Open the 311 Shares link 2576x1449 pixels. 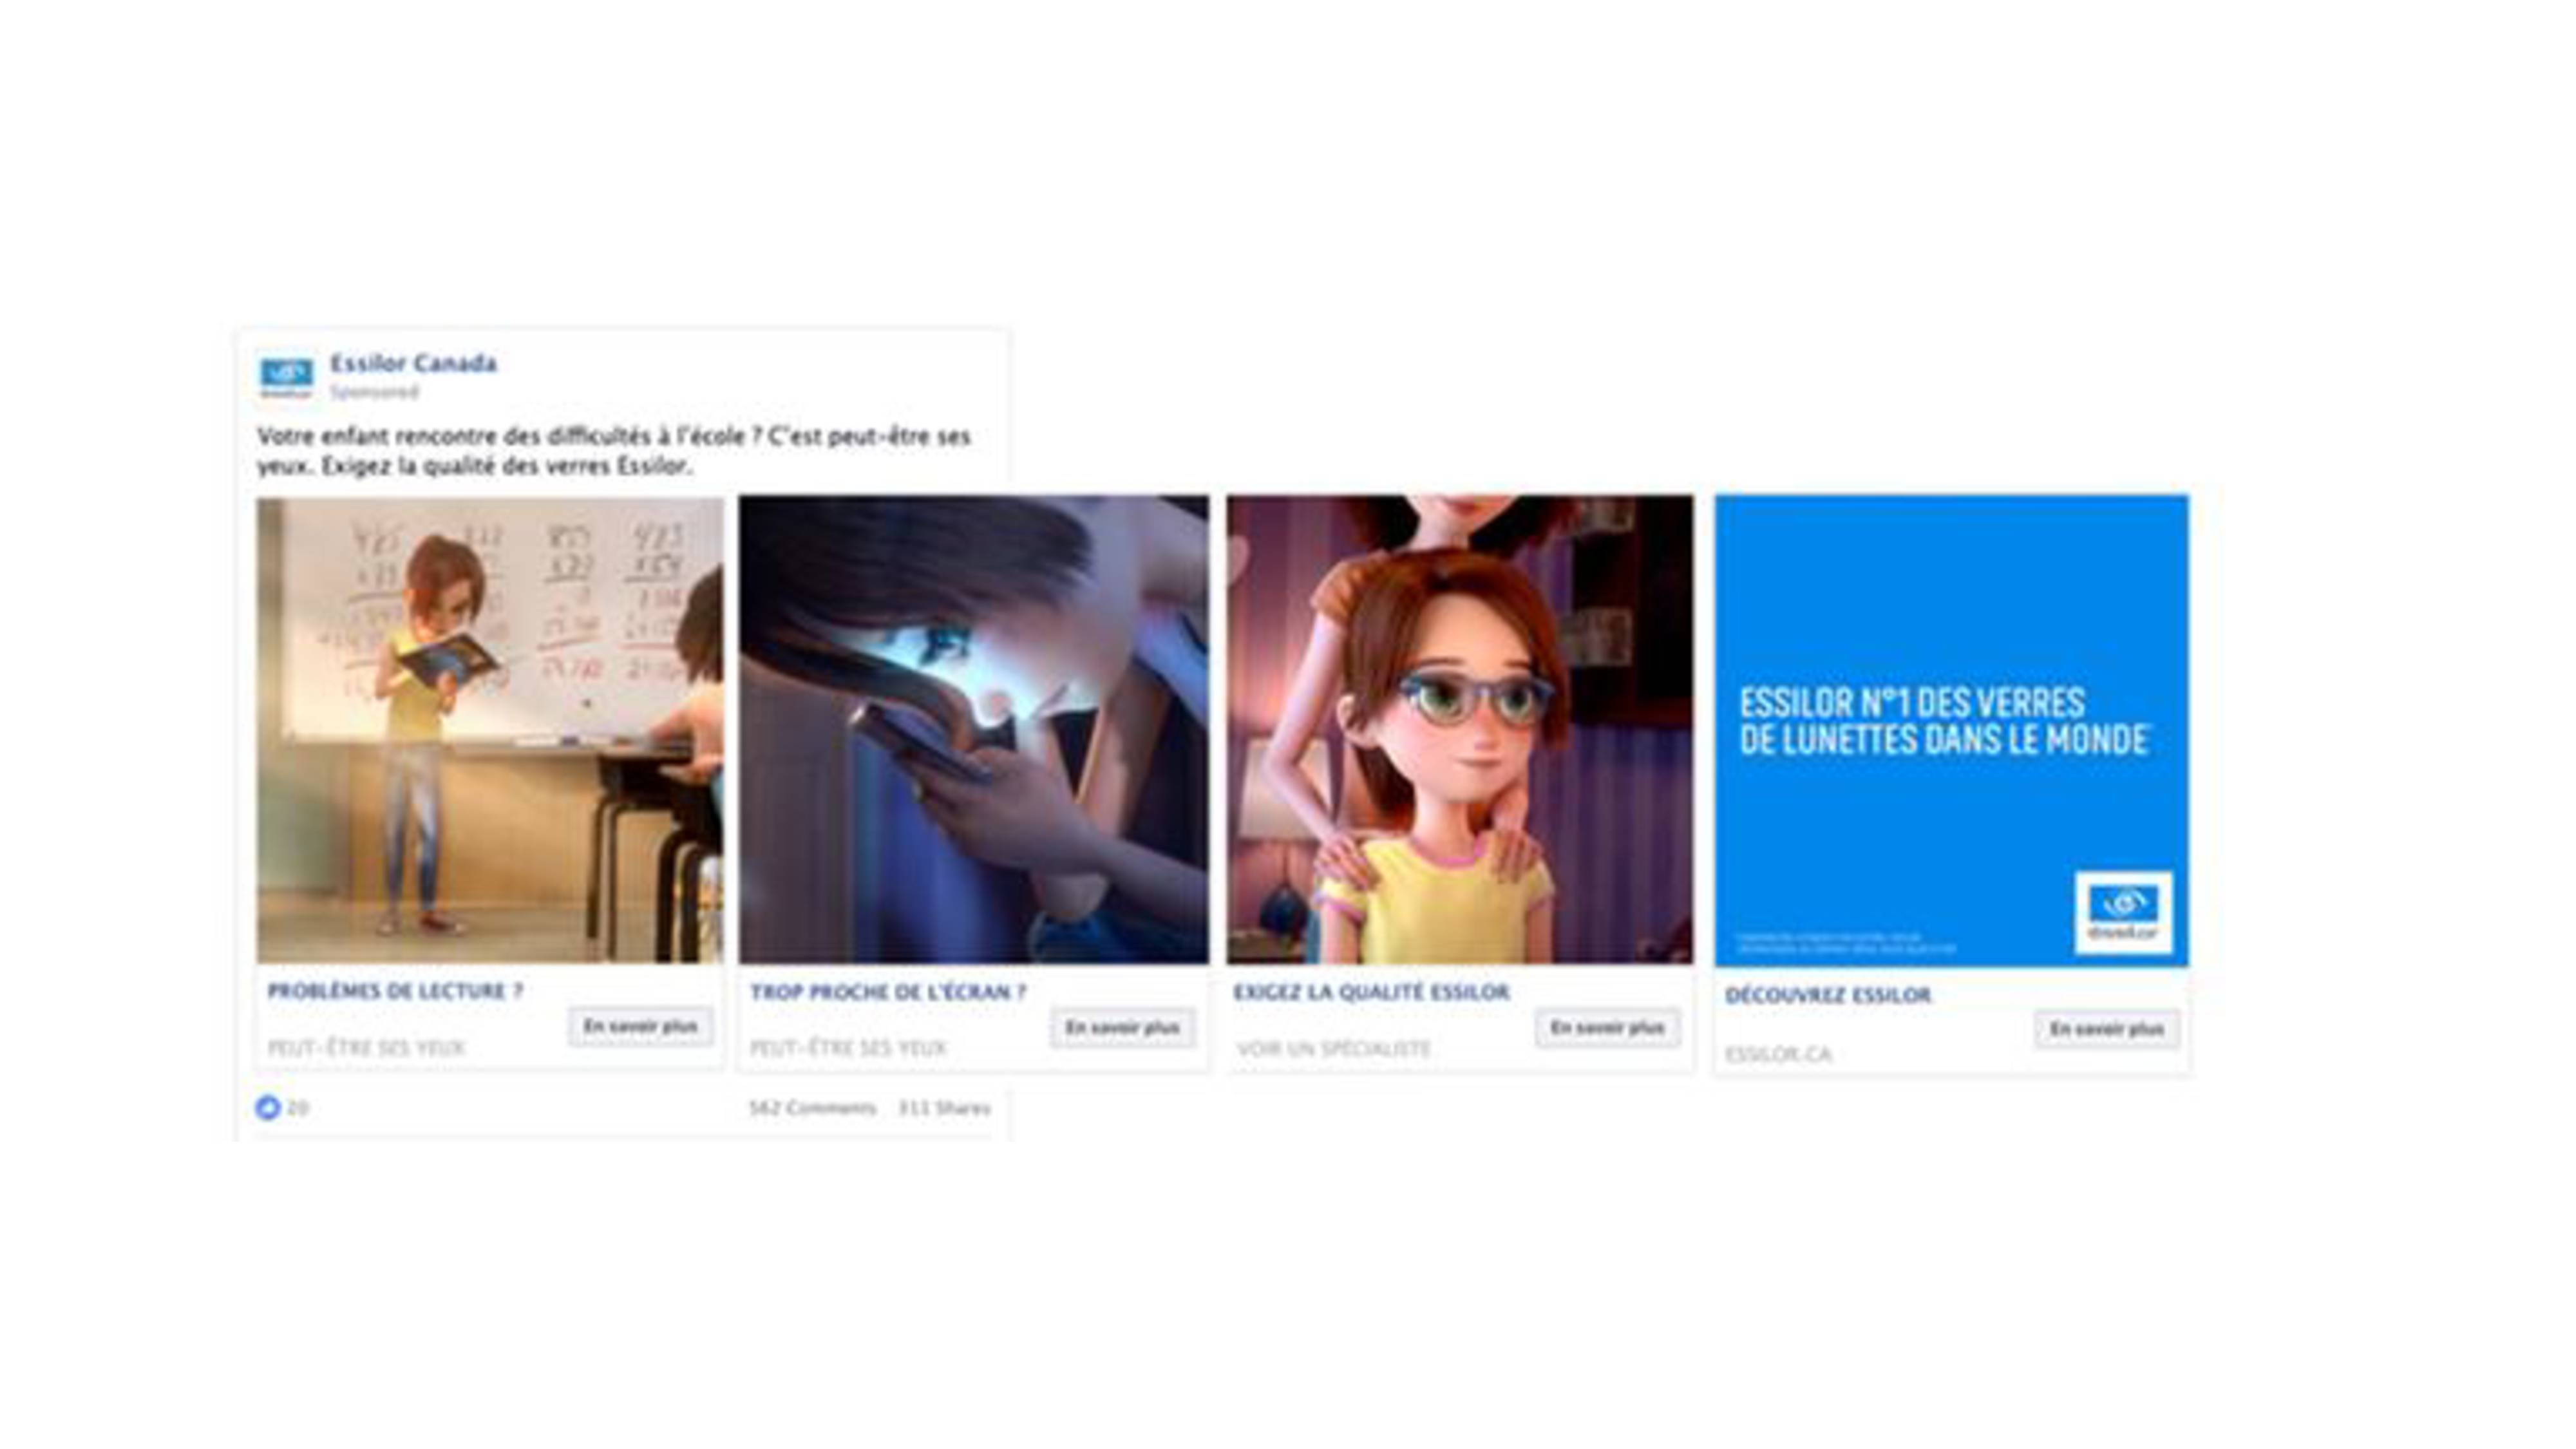[944, 1108]
